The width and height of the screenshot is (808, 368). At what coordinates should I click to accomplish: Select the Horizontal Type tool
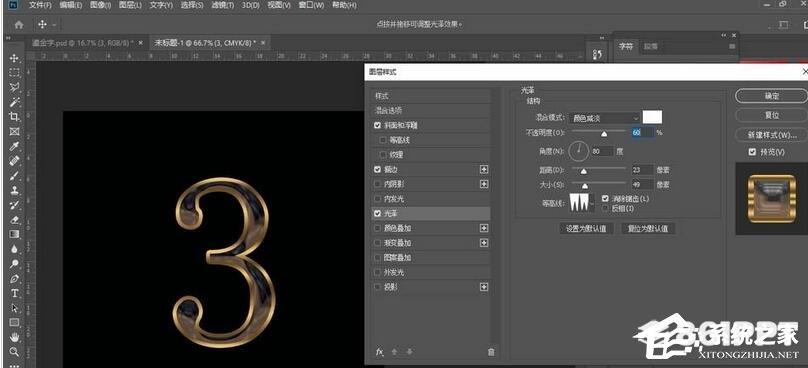(14, 293)
